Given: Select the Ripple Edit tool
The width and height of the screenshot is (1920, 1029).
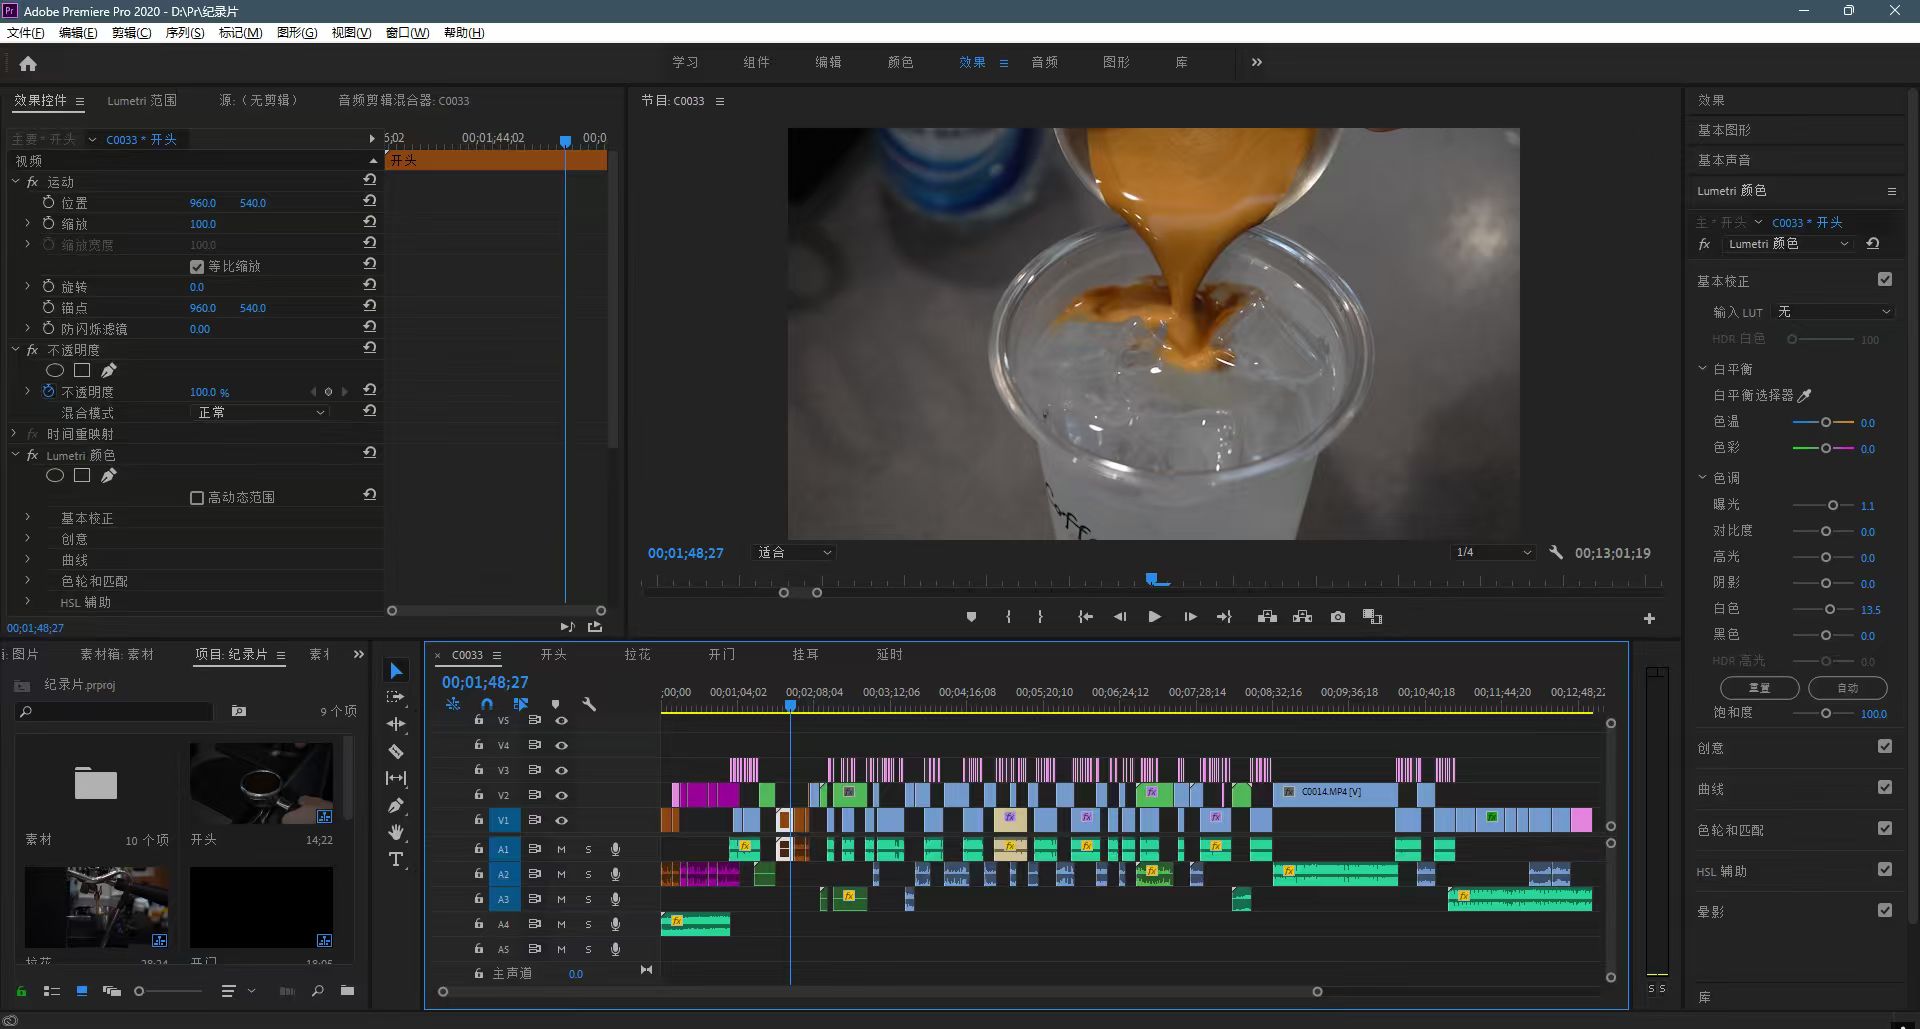Looking at the screenshot, I should point(396,724).
